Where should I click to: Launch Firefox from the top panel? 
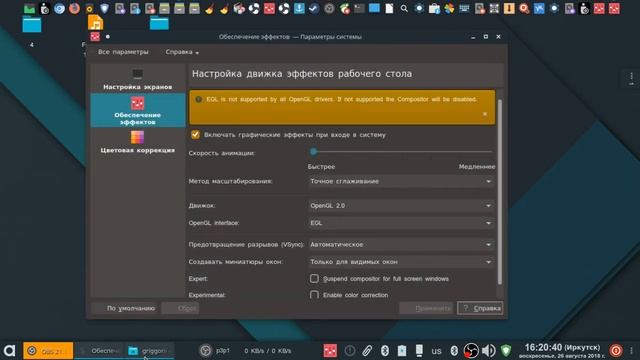74,8
